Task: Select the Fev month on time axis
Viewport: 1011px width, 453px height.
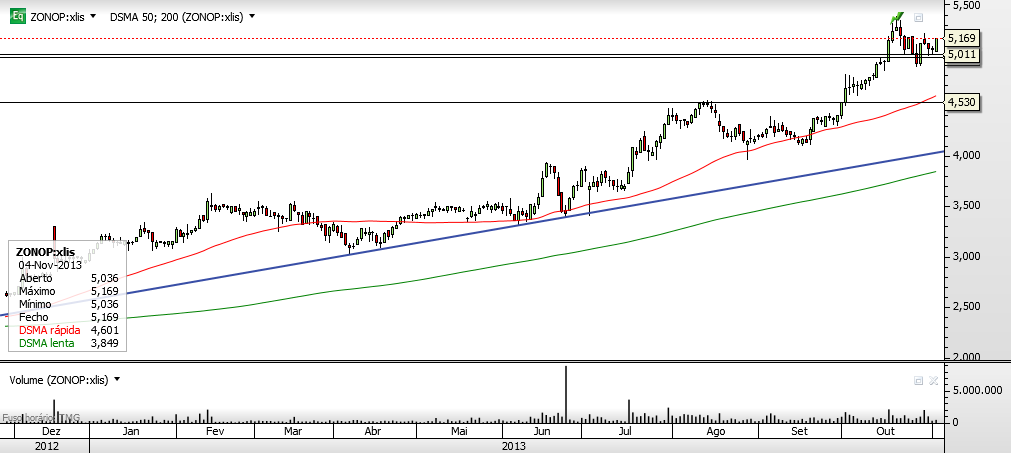Action: (213, 431)
